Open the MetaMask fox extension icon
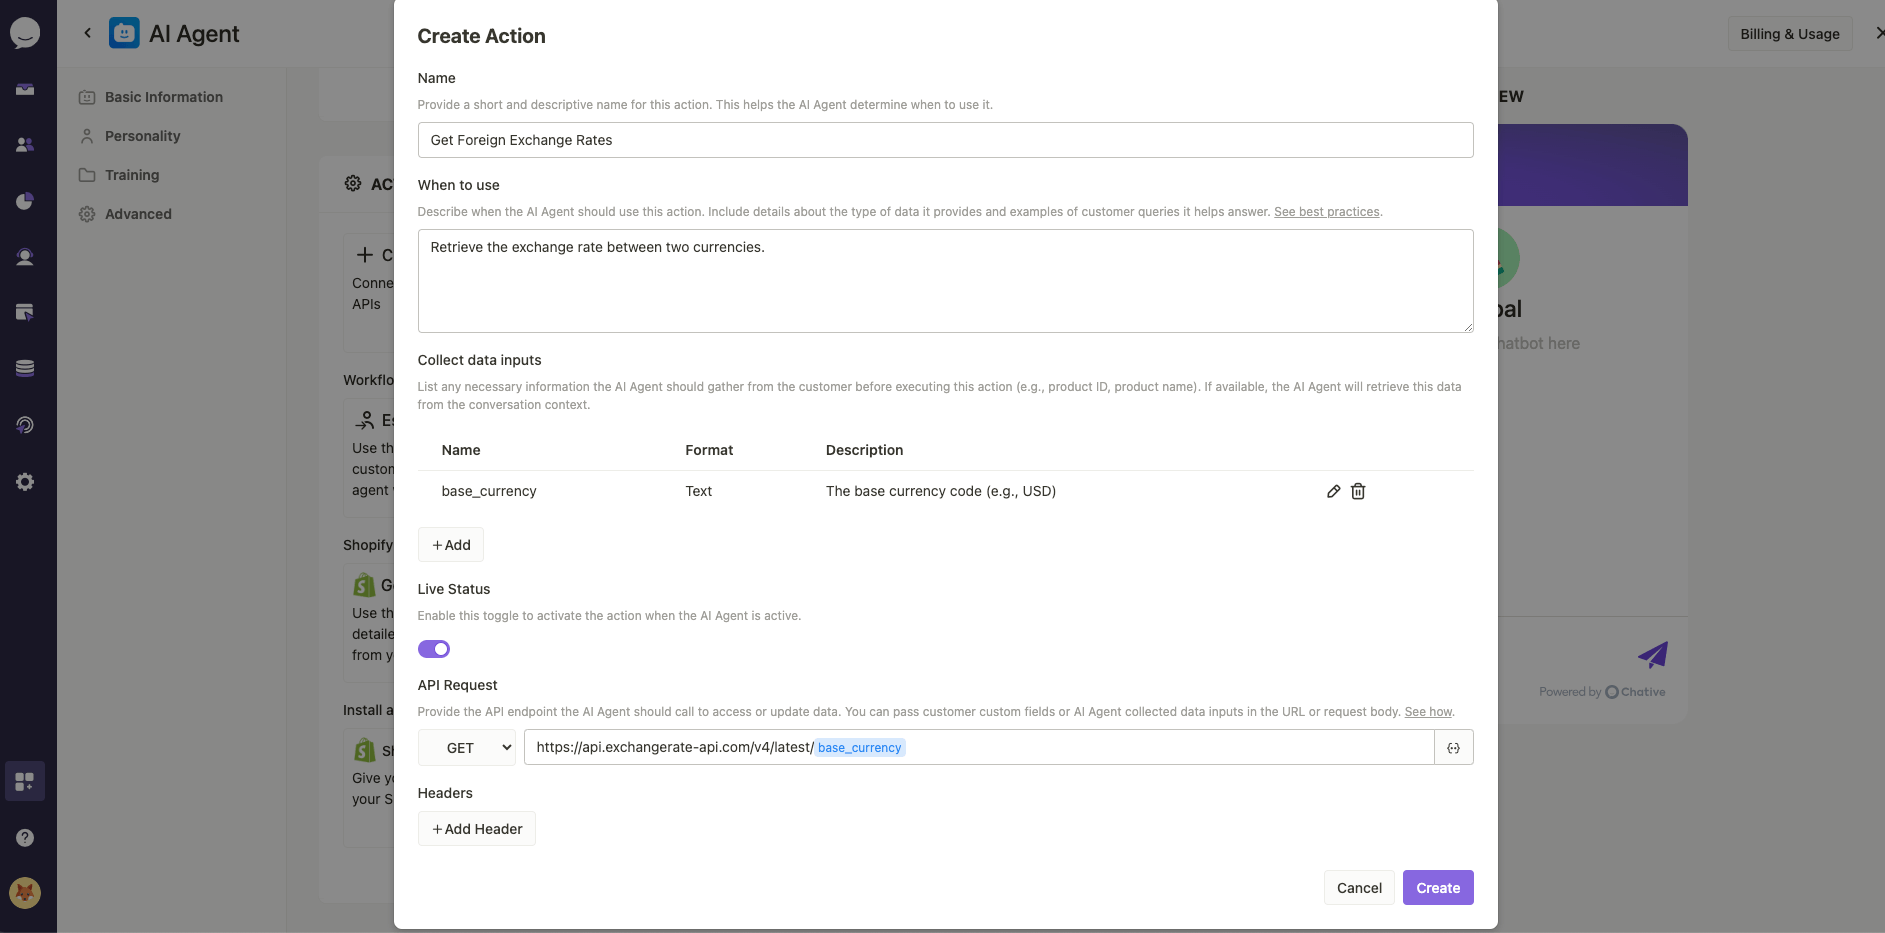This screenshot has height=933, width=1885. (25, 893)
